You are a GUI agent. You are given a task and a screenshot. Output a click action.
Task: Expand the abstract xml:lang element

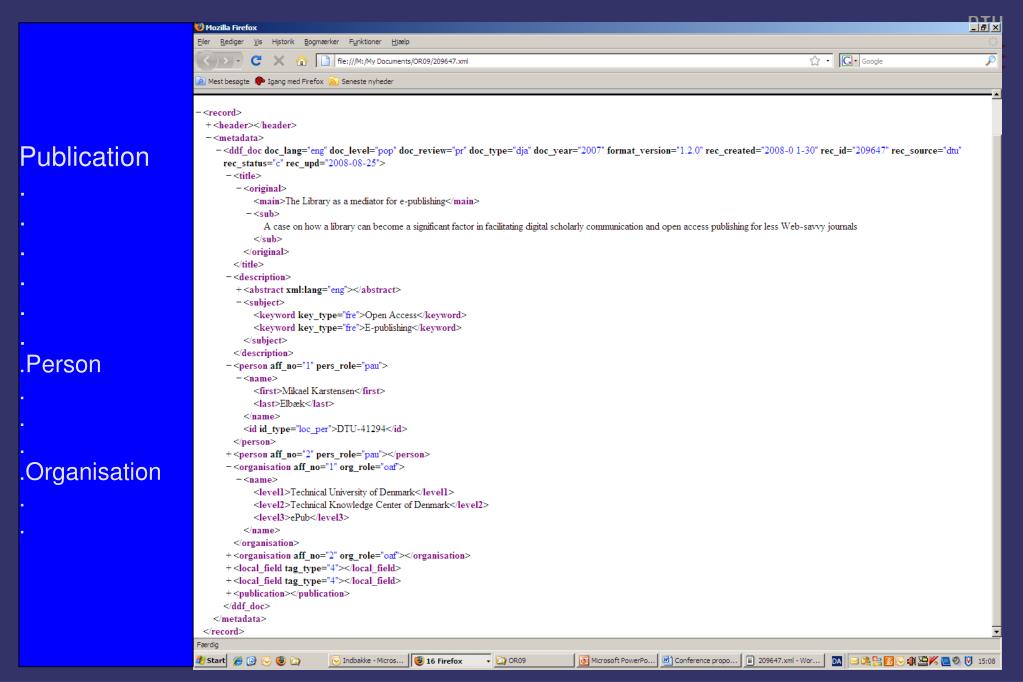pyautogui.click(x=239, y=290)
